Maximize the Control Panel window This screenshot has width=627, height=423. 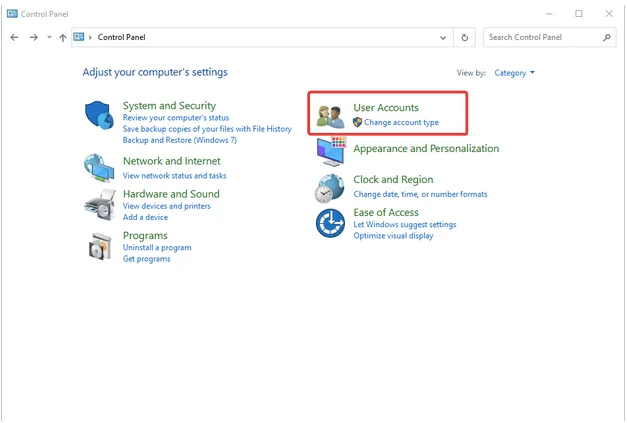coord(579,14)
